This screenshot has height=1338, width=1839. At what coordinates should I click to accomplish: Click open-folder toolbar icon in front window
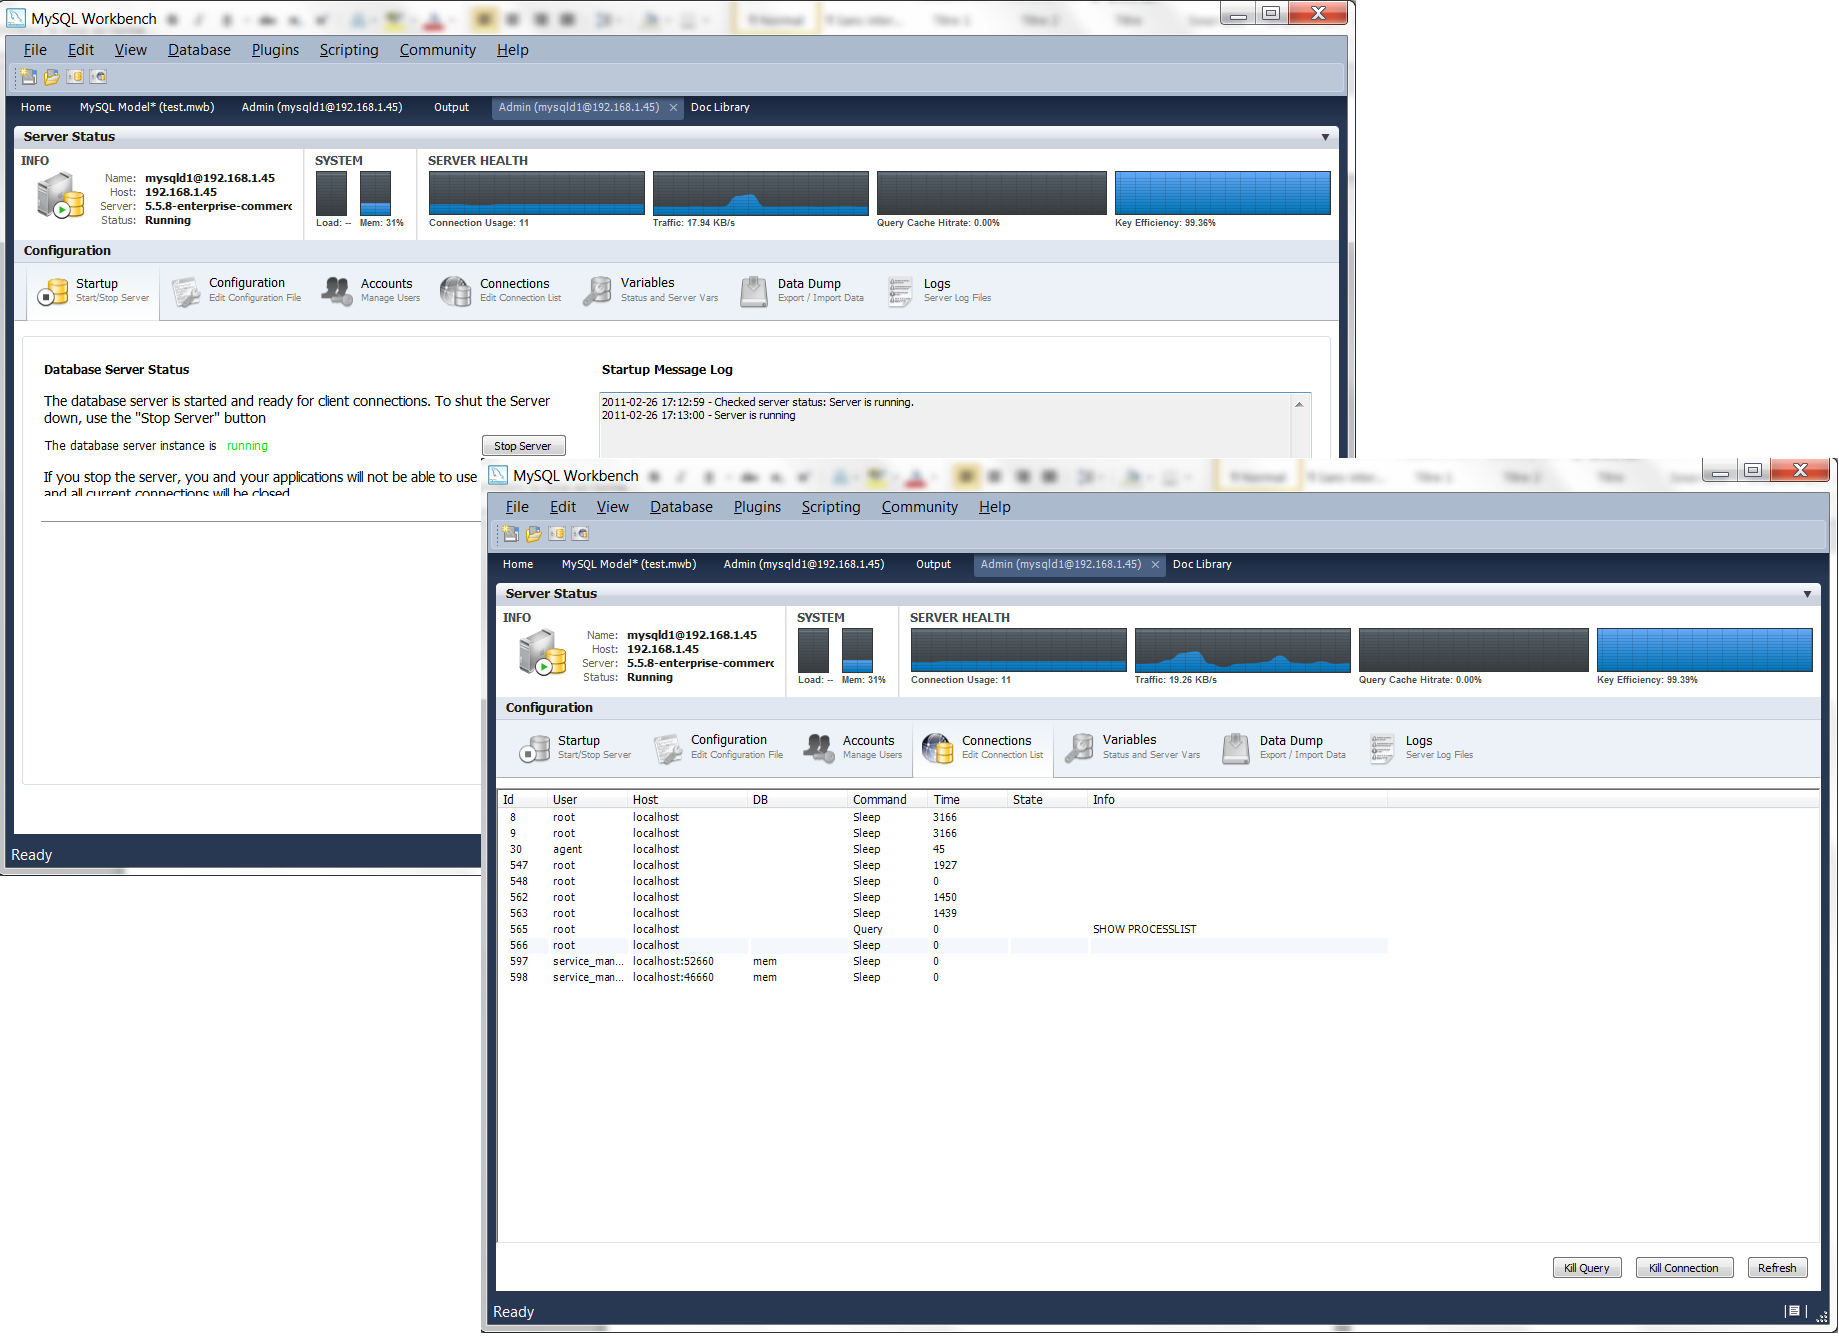533,534
